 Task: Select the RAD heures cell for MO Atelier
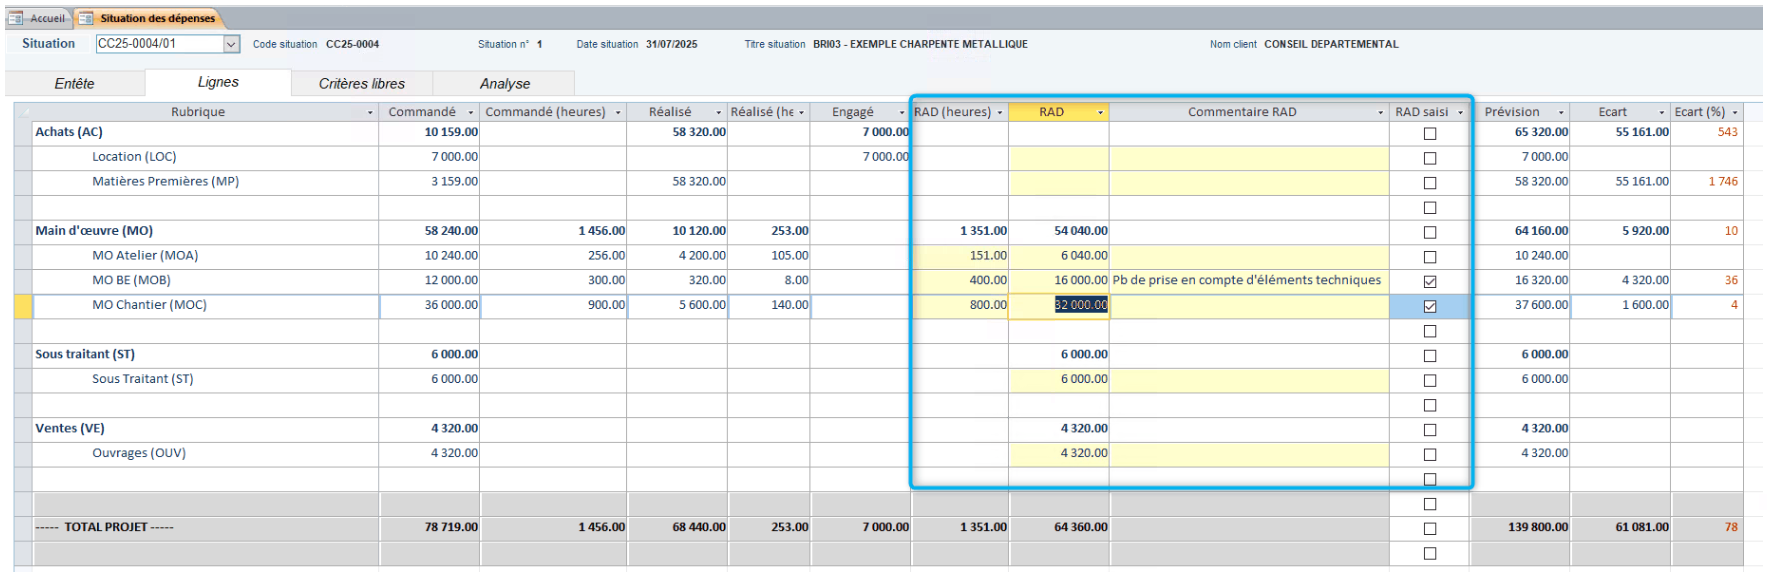tap(960, 256)
